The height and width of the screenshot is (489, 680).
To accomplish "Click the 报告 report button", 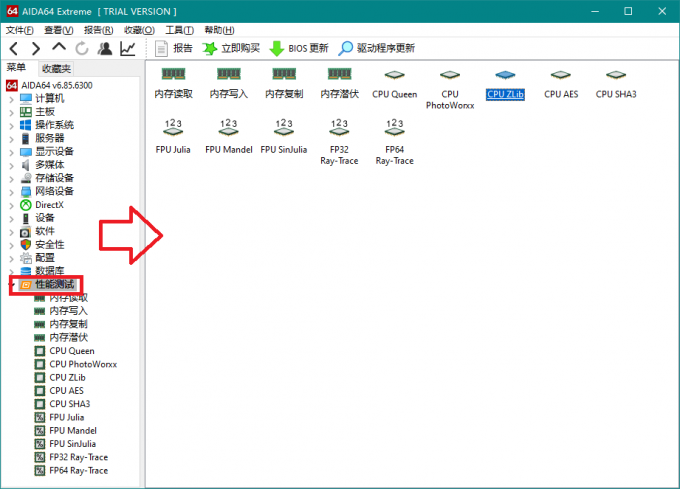I will (175, 48).
